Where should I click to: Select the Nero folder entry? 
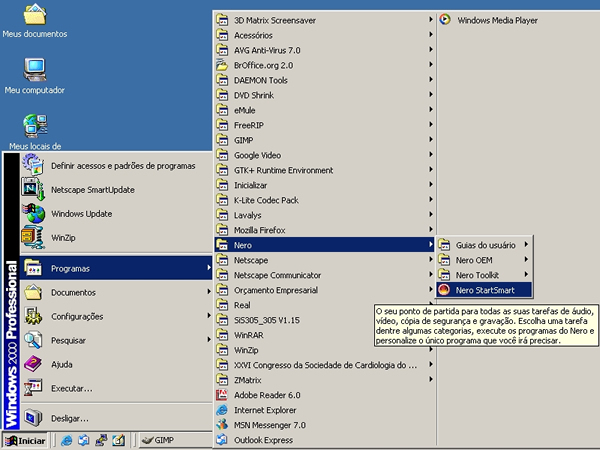(324, 245)
